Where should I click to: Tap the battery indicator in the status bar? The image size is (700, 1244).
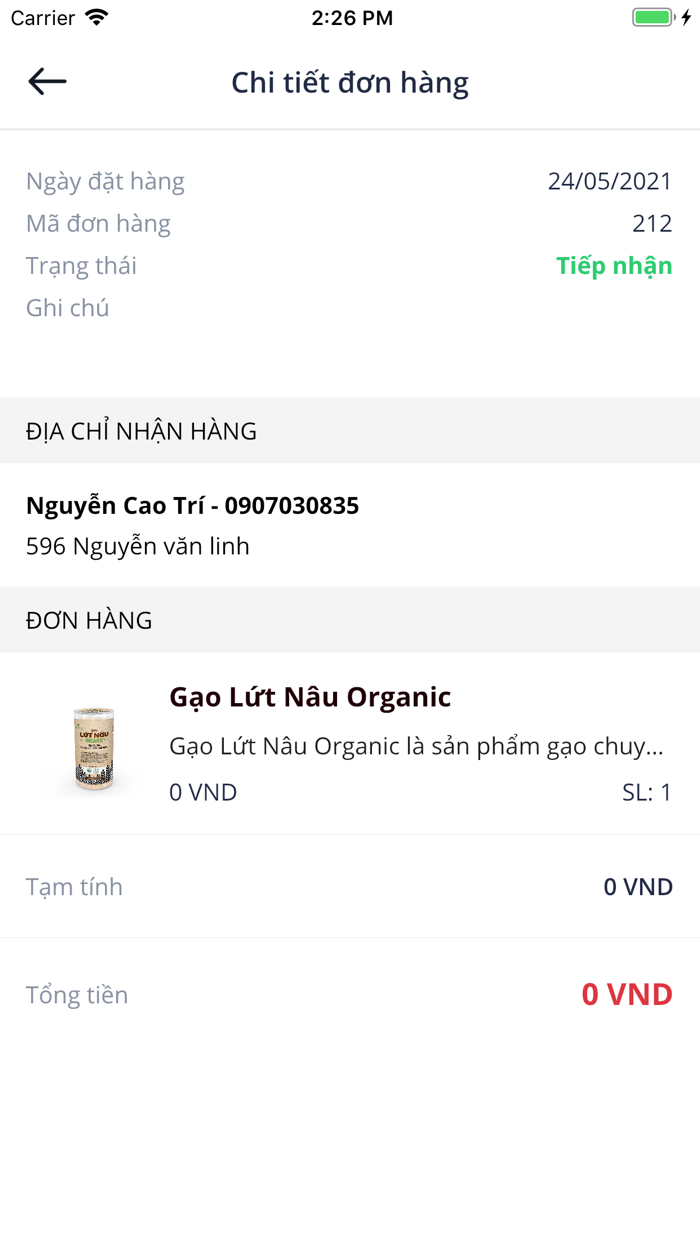[x=652, y=16]
